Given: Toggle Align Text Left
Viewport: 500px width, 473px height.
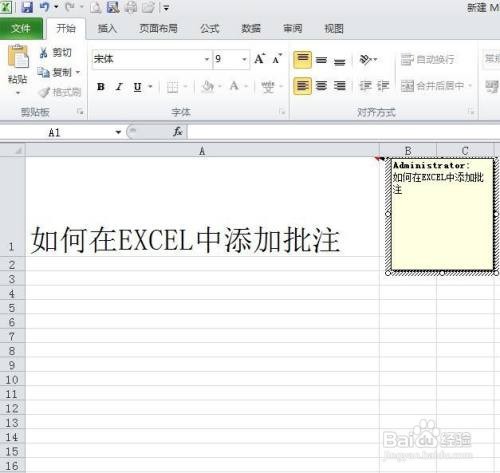Looking at the screenshot, I should tap(302, 86).
